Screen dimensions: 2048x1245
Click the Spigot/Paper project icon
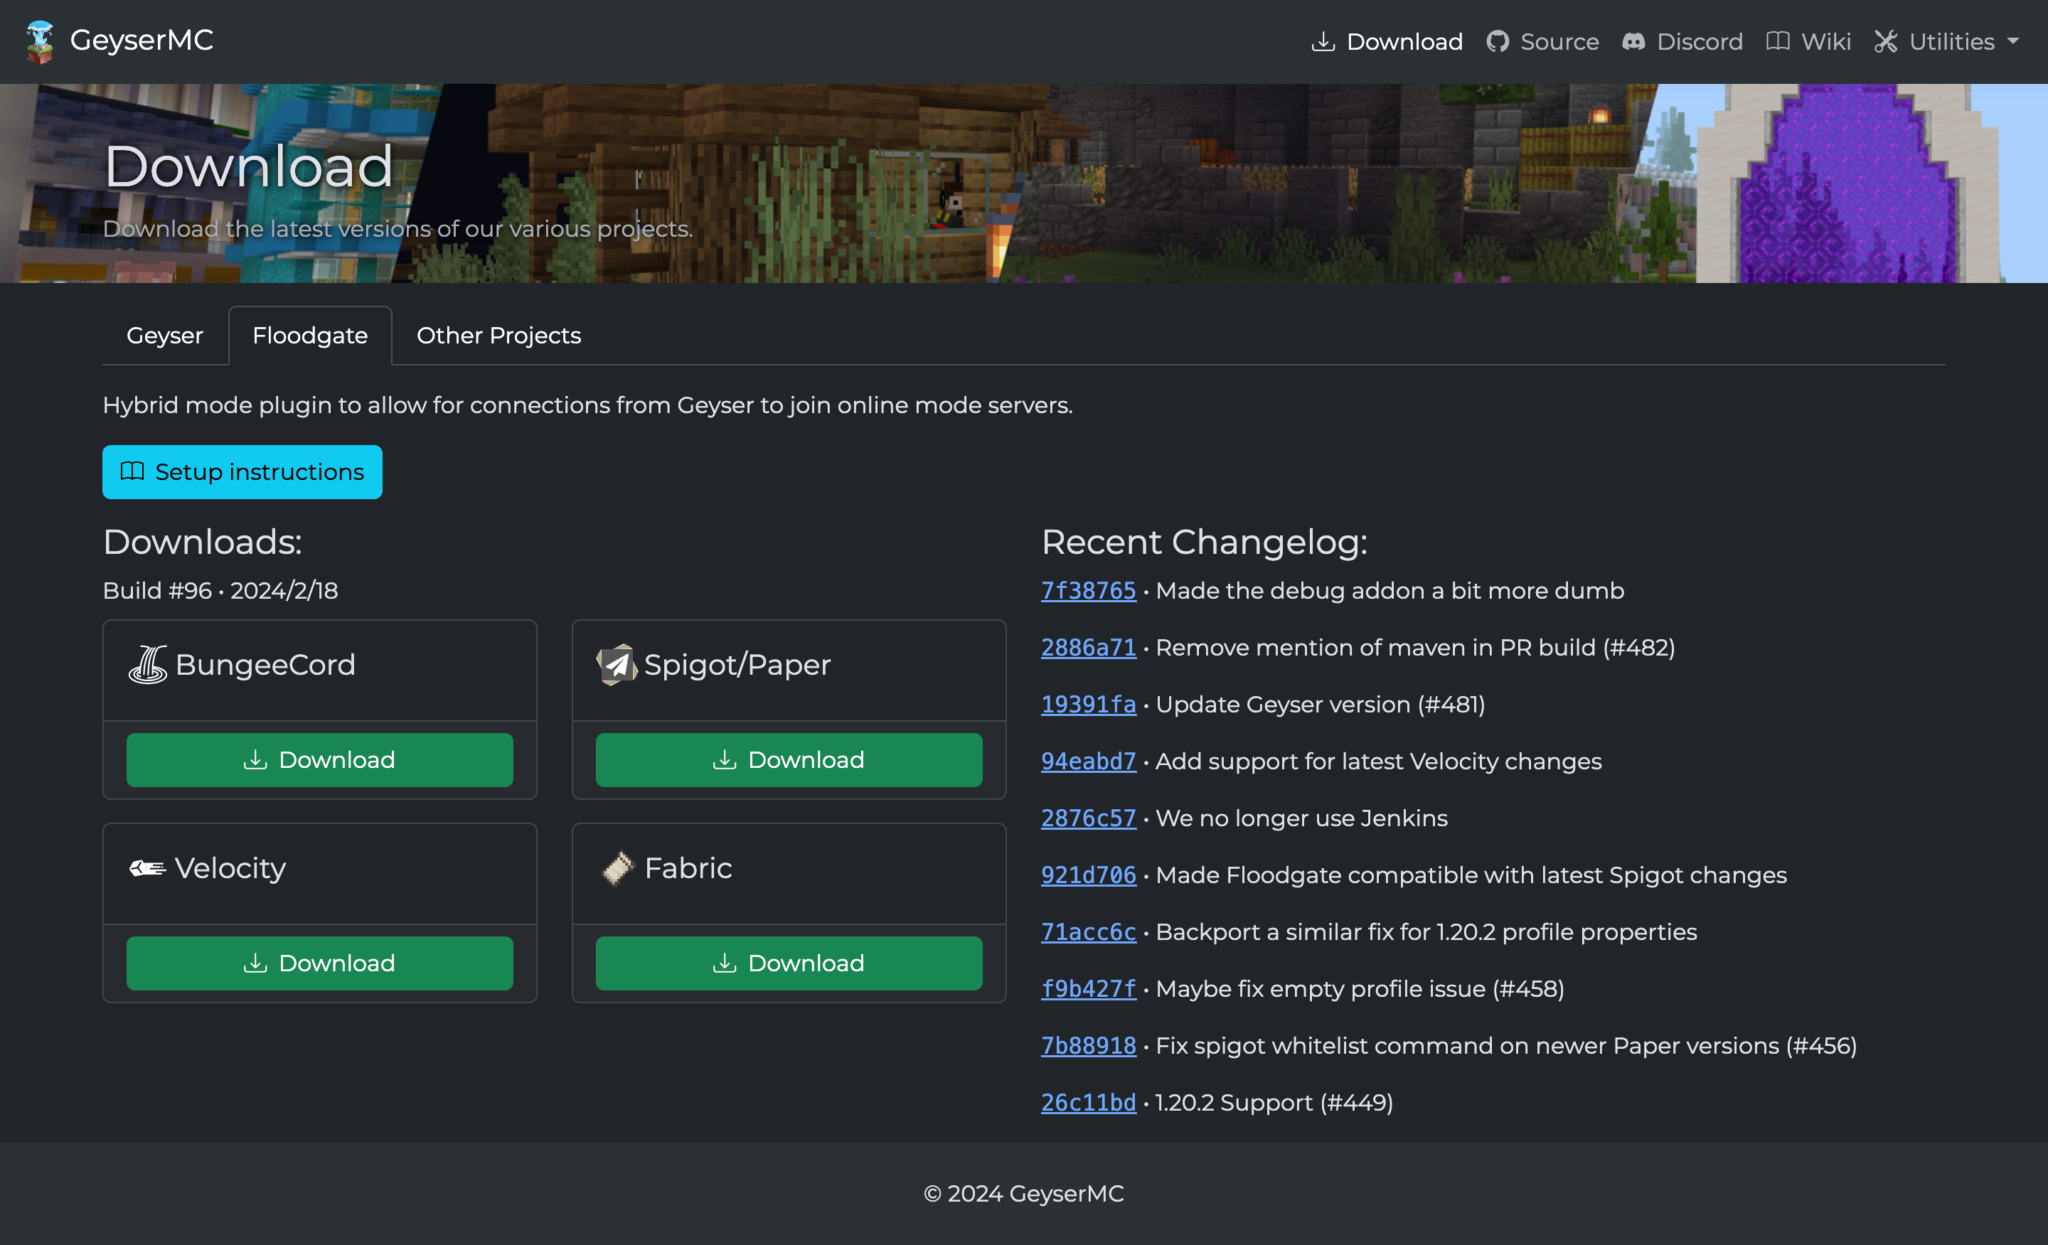[616, 663]
